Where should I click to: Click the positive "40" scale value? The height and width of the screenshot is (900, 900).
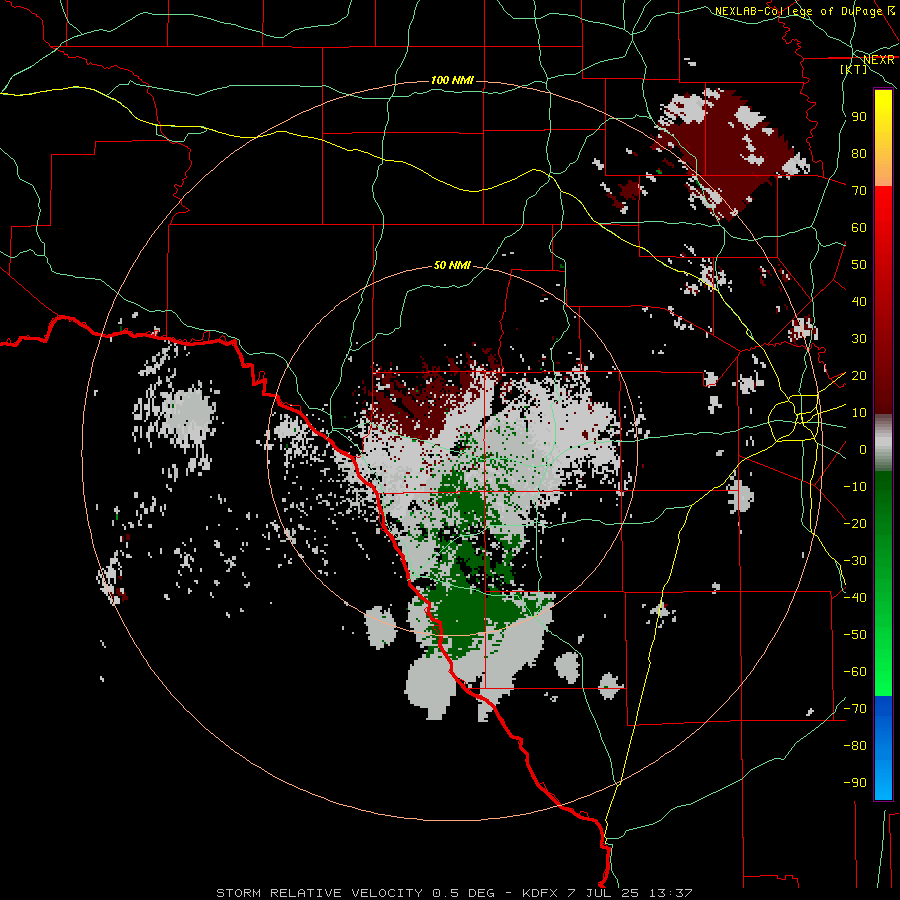point(859,302)
